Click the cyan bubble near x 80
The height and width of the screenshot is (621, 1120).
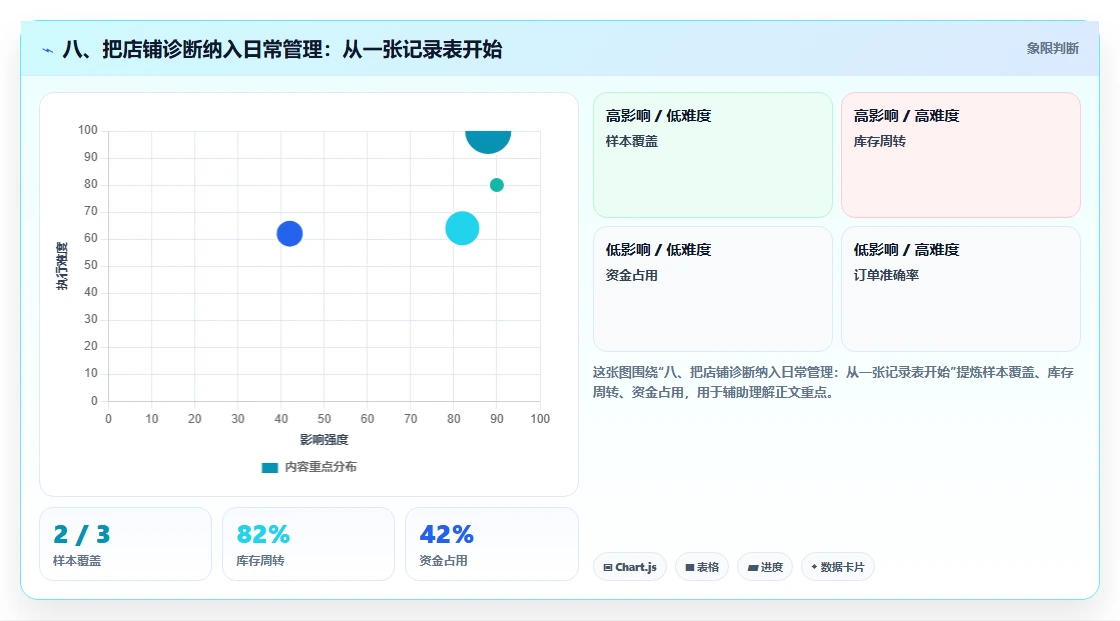pos(462,229)
